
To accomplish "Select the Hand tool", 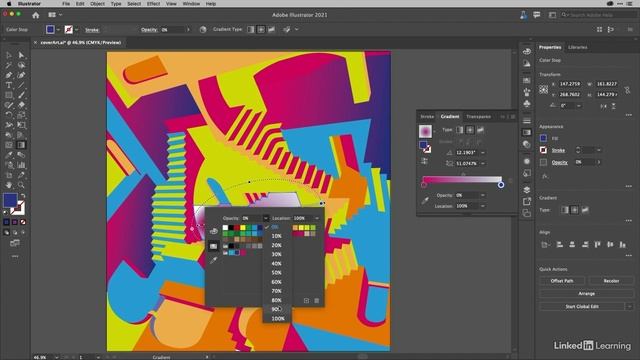I will (9, 185).
